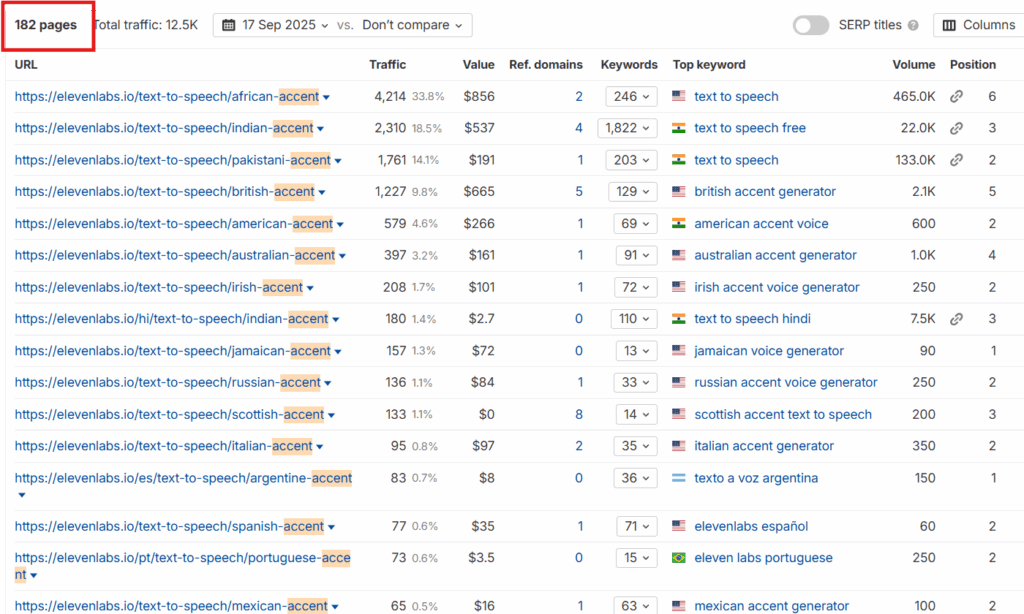This screenshot has width=1024, height=614.
Task: Click the SERP features link icon in african-accent row
Action: 956,97
